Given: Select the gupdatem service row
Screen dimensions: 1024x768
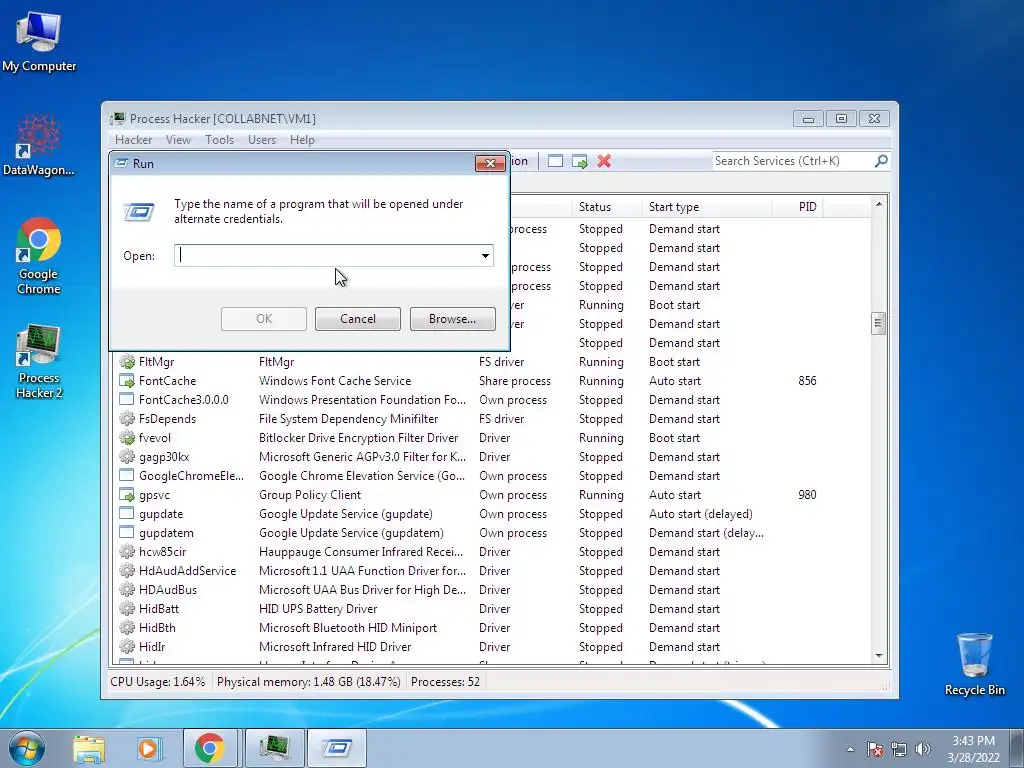Looking at the screenshot, I should point(492,533).
